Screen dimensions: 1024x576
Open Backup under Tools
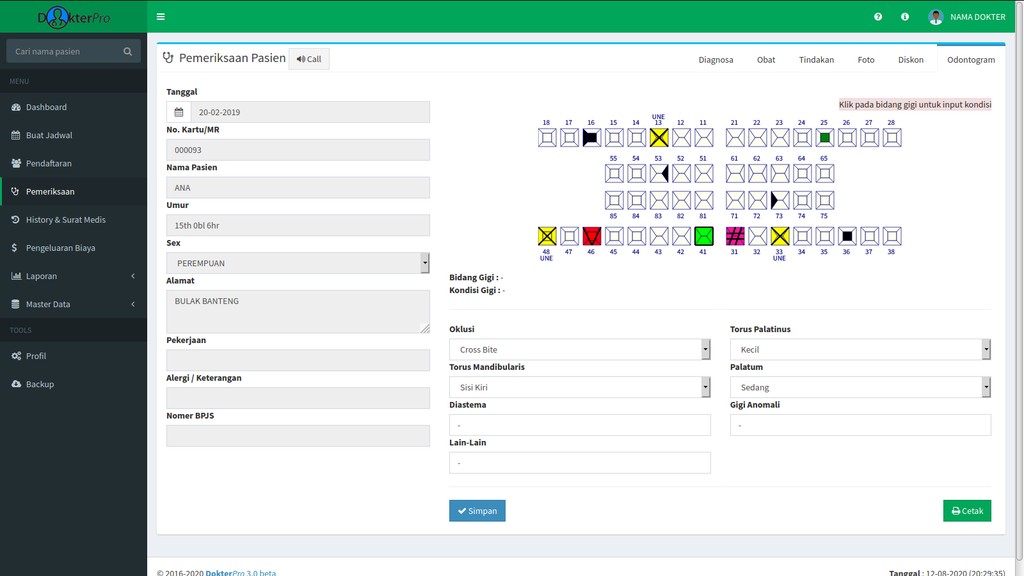pyautogui.click(x=73, y=384)
